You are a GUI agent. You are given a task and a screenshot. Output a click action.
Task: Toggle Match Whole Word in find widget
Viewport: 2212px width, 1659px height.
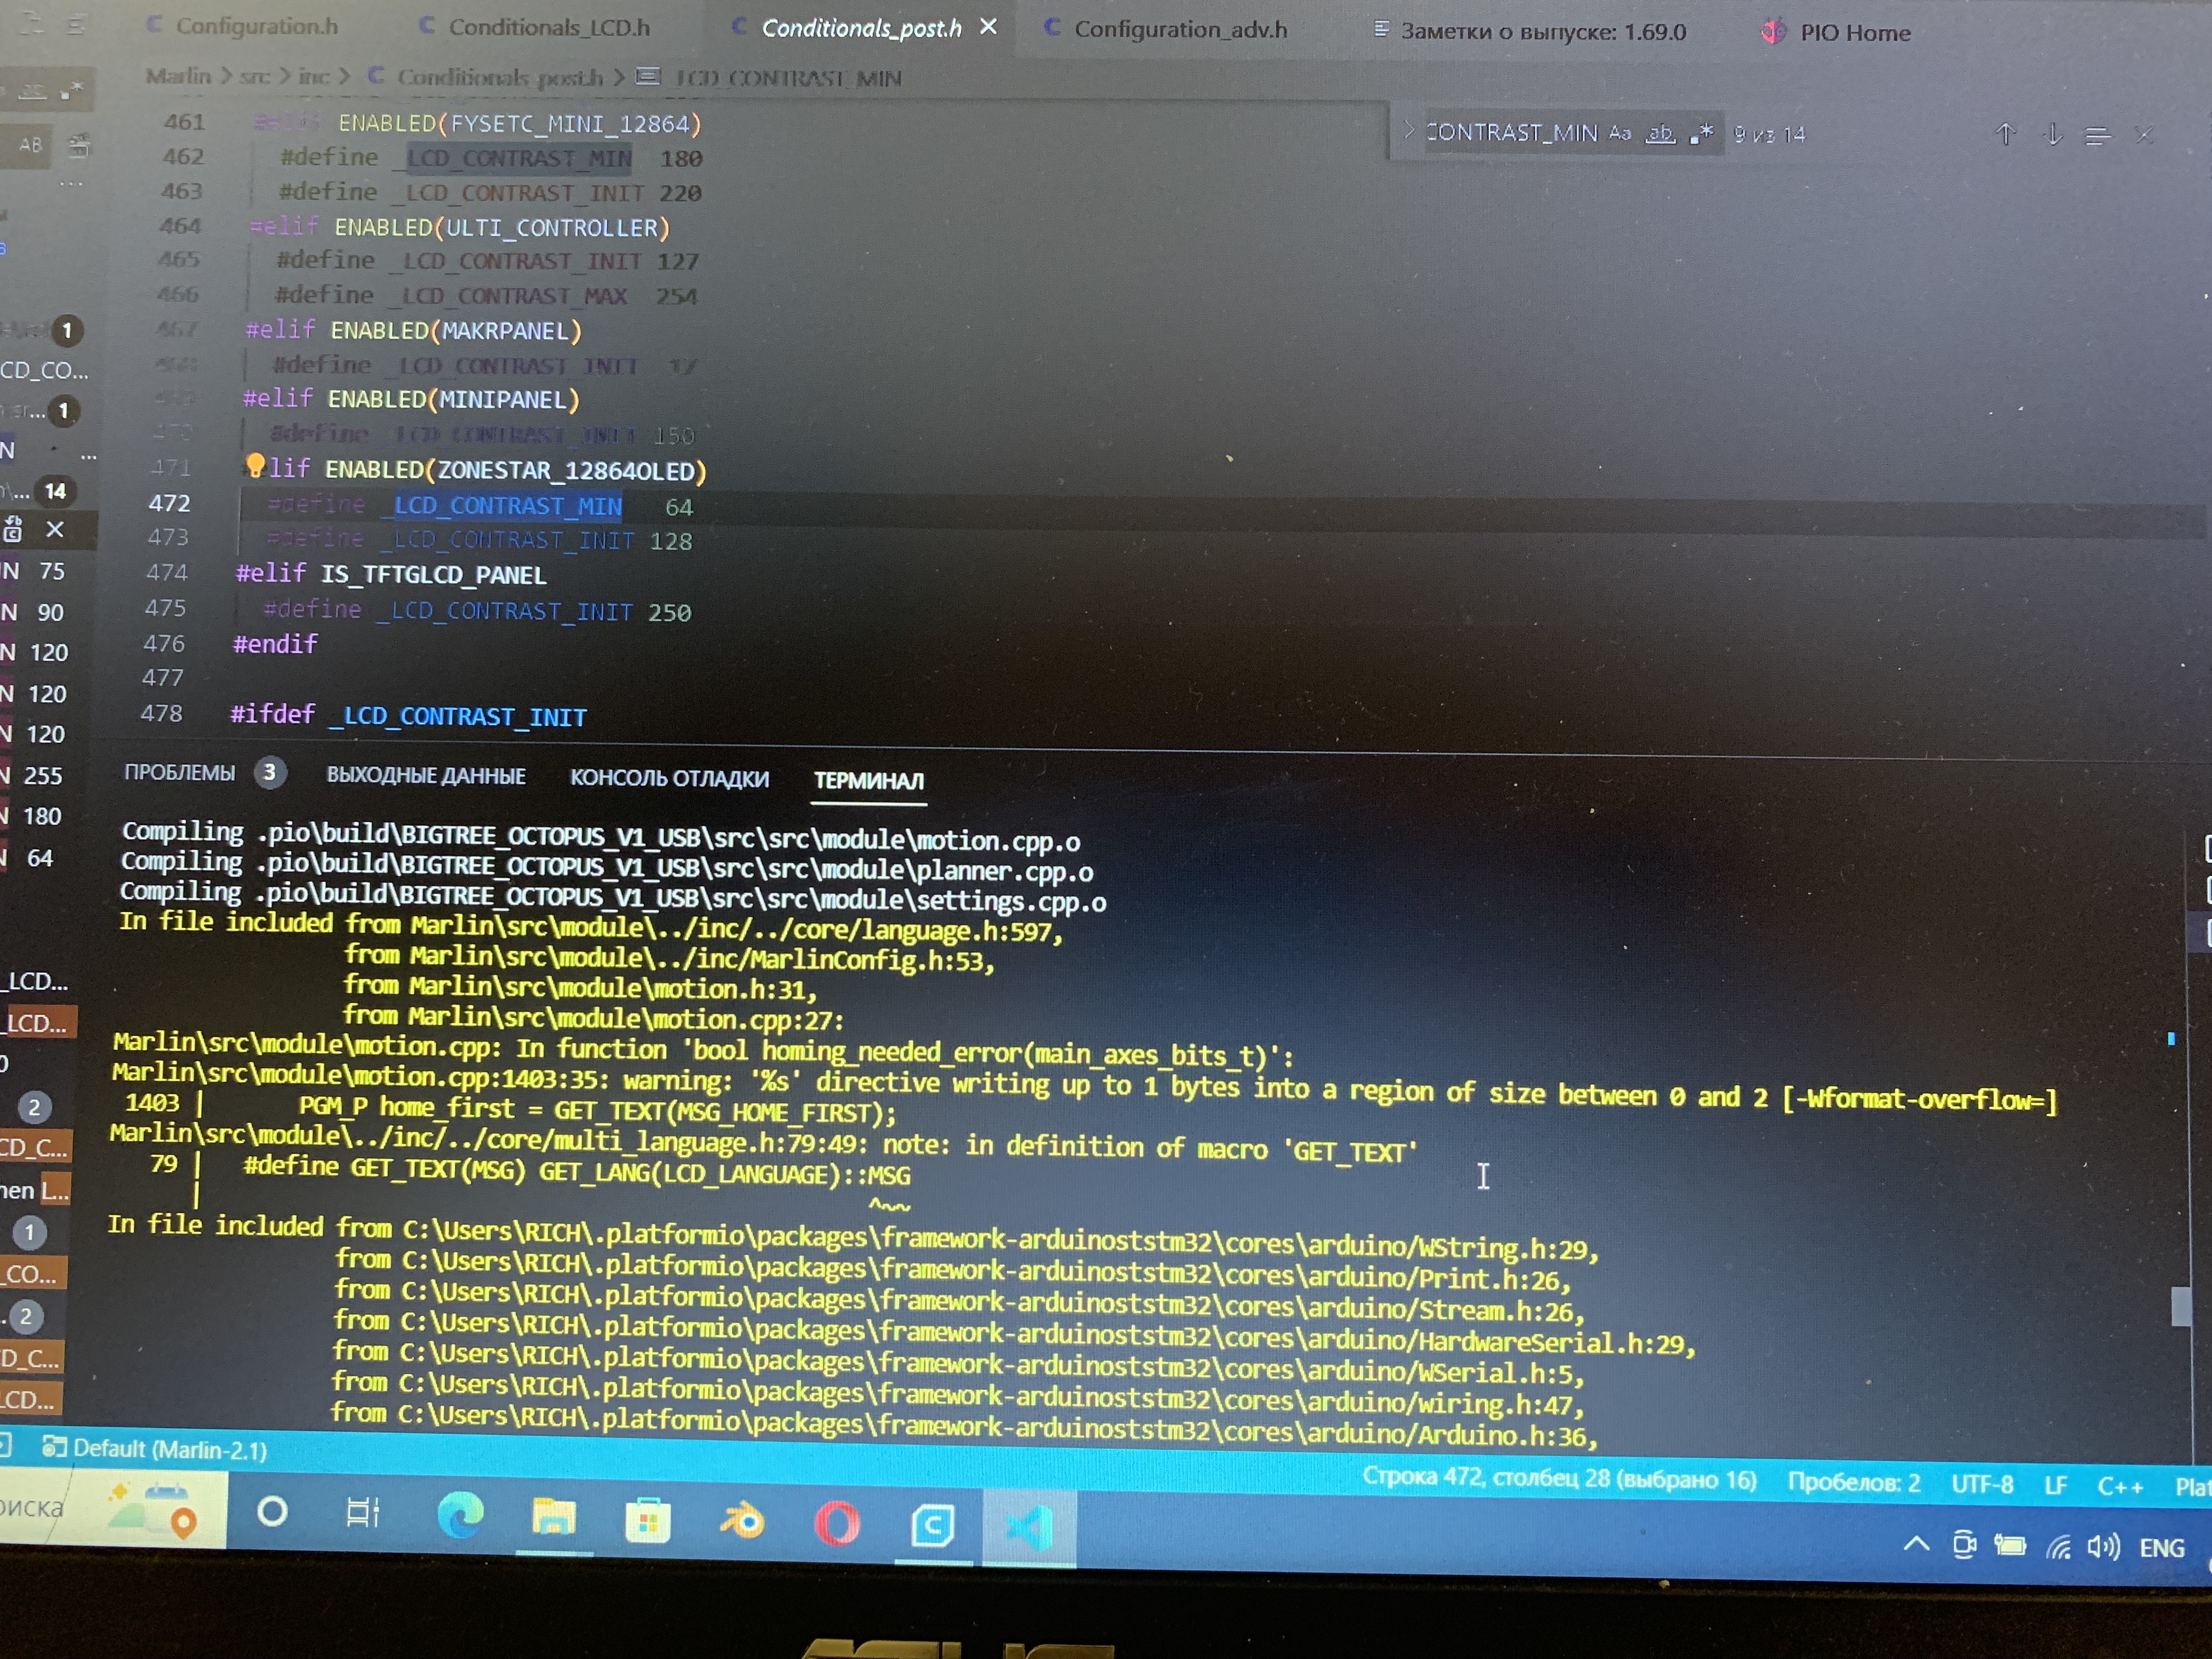(1661, 133)
